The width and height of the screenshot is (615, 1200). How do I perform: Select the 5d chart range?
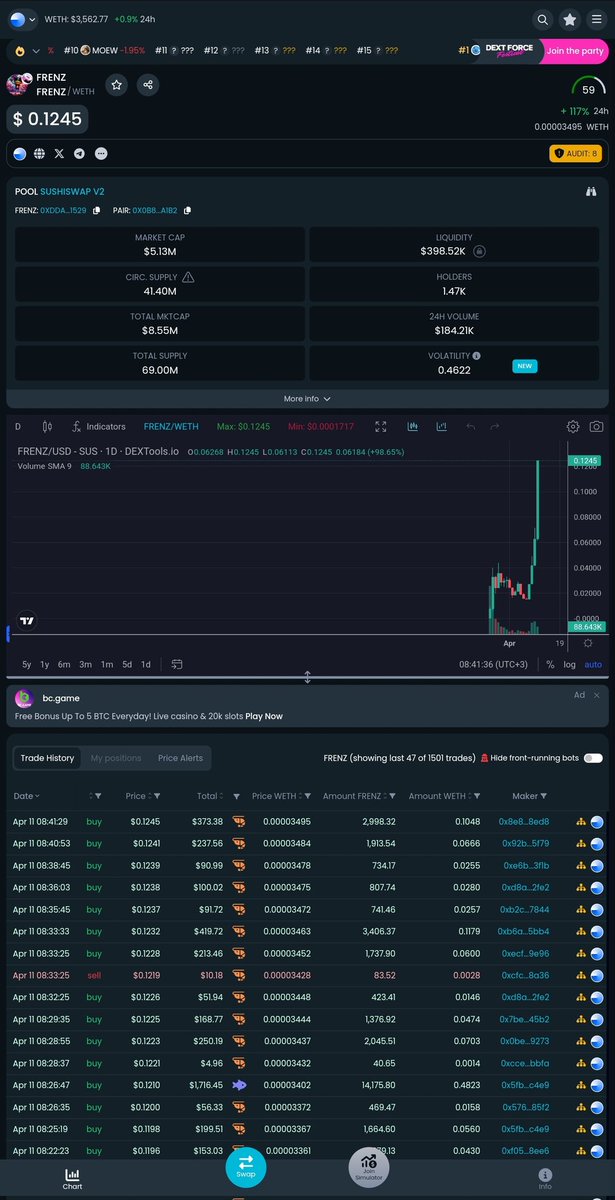(127, 664)
